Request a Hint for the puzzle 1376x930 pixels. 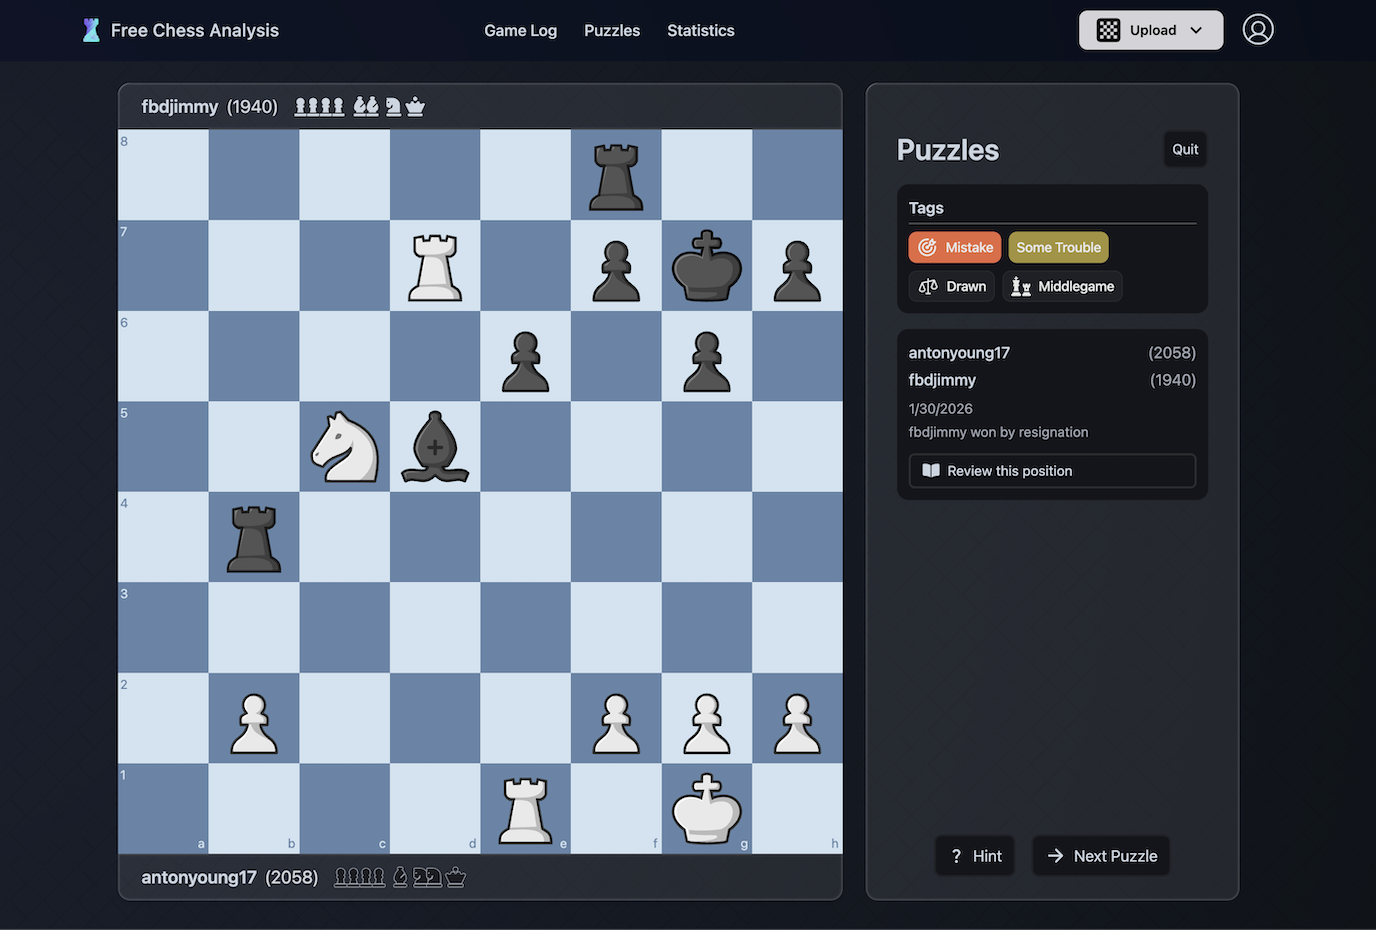click(975, 856)
